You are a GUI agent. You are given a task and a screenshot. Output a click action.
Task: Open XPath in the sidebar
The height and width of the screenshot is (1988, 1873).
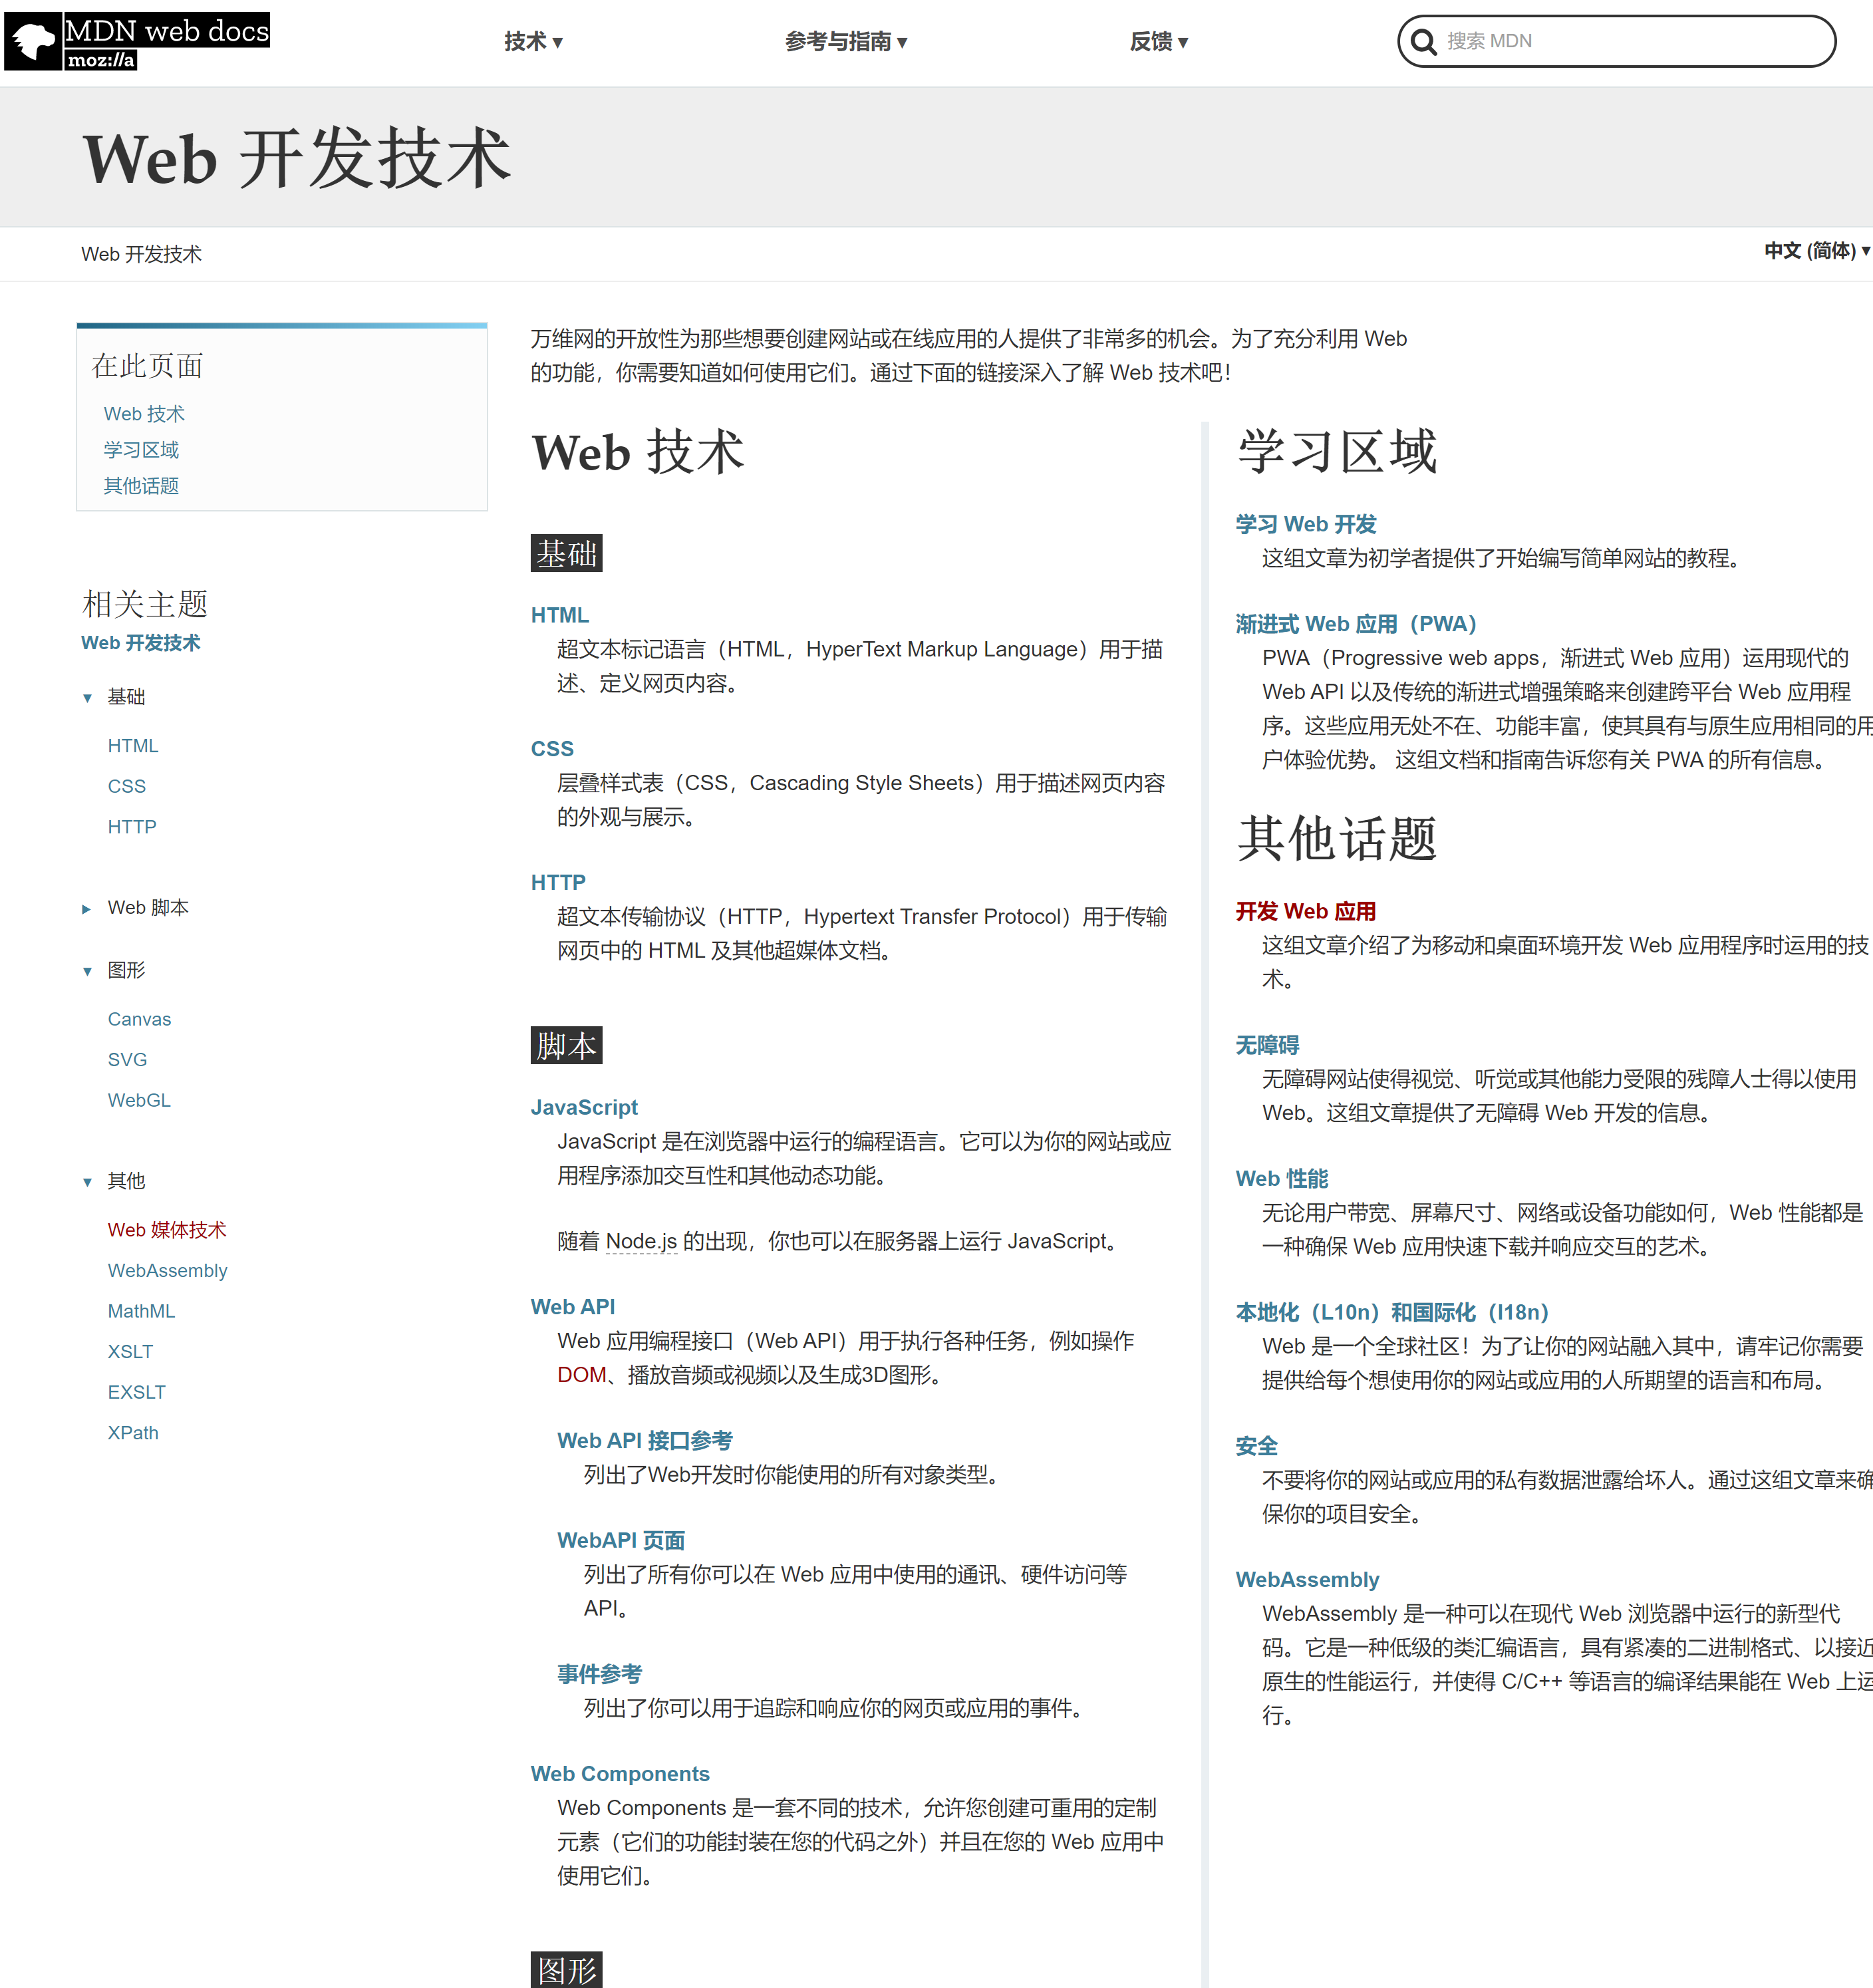coord(133,1433)
